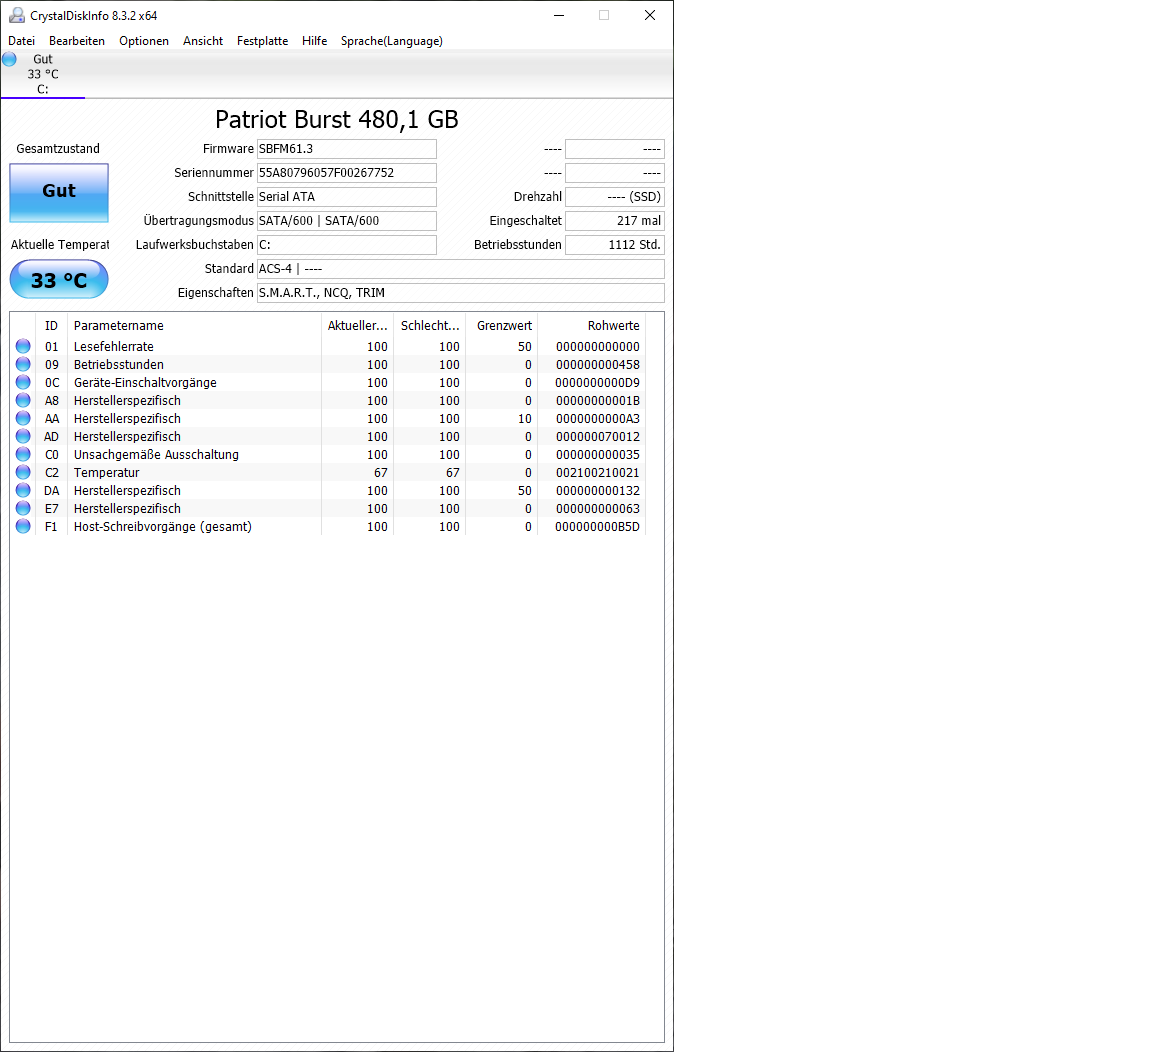Screen dimensions: 1152x1052
Task: Select the C: drive tab
Action: (x=43, y=74)
